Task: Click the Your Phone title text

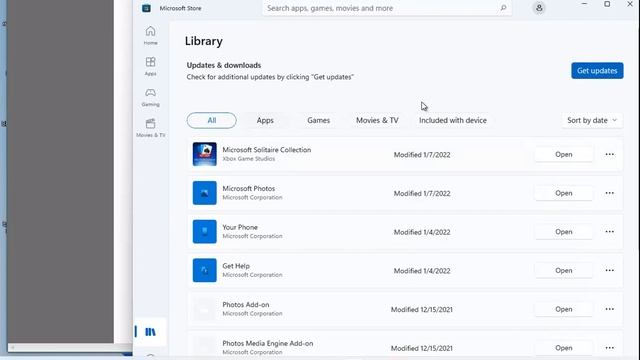Action: (x=240, y=227)
